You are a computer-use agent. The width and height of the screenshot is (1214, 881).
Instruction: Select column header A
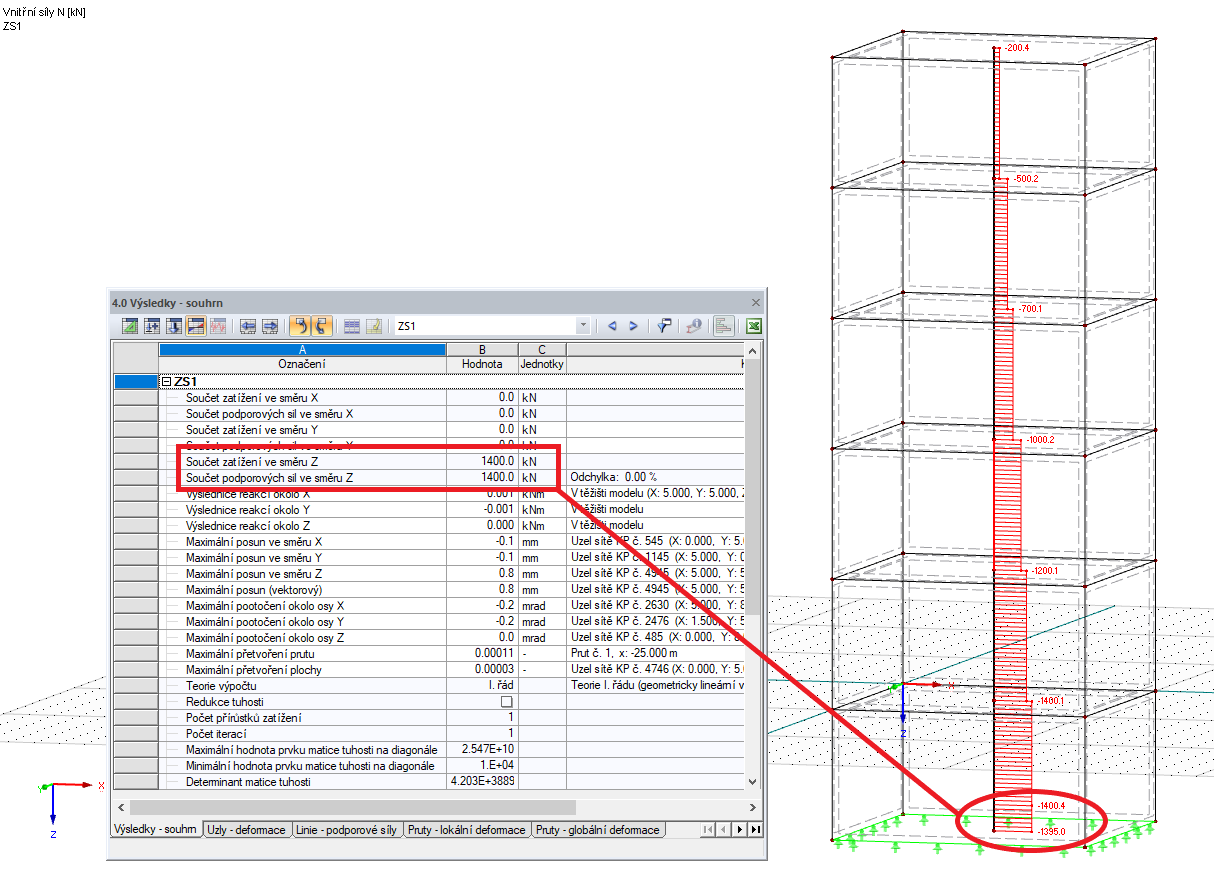(x=302, y=349)
